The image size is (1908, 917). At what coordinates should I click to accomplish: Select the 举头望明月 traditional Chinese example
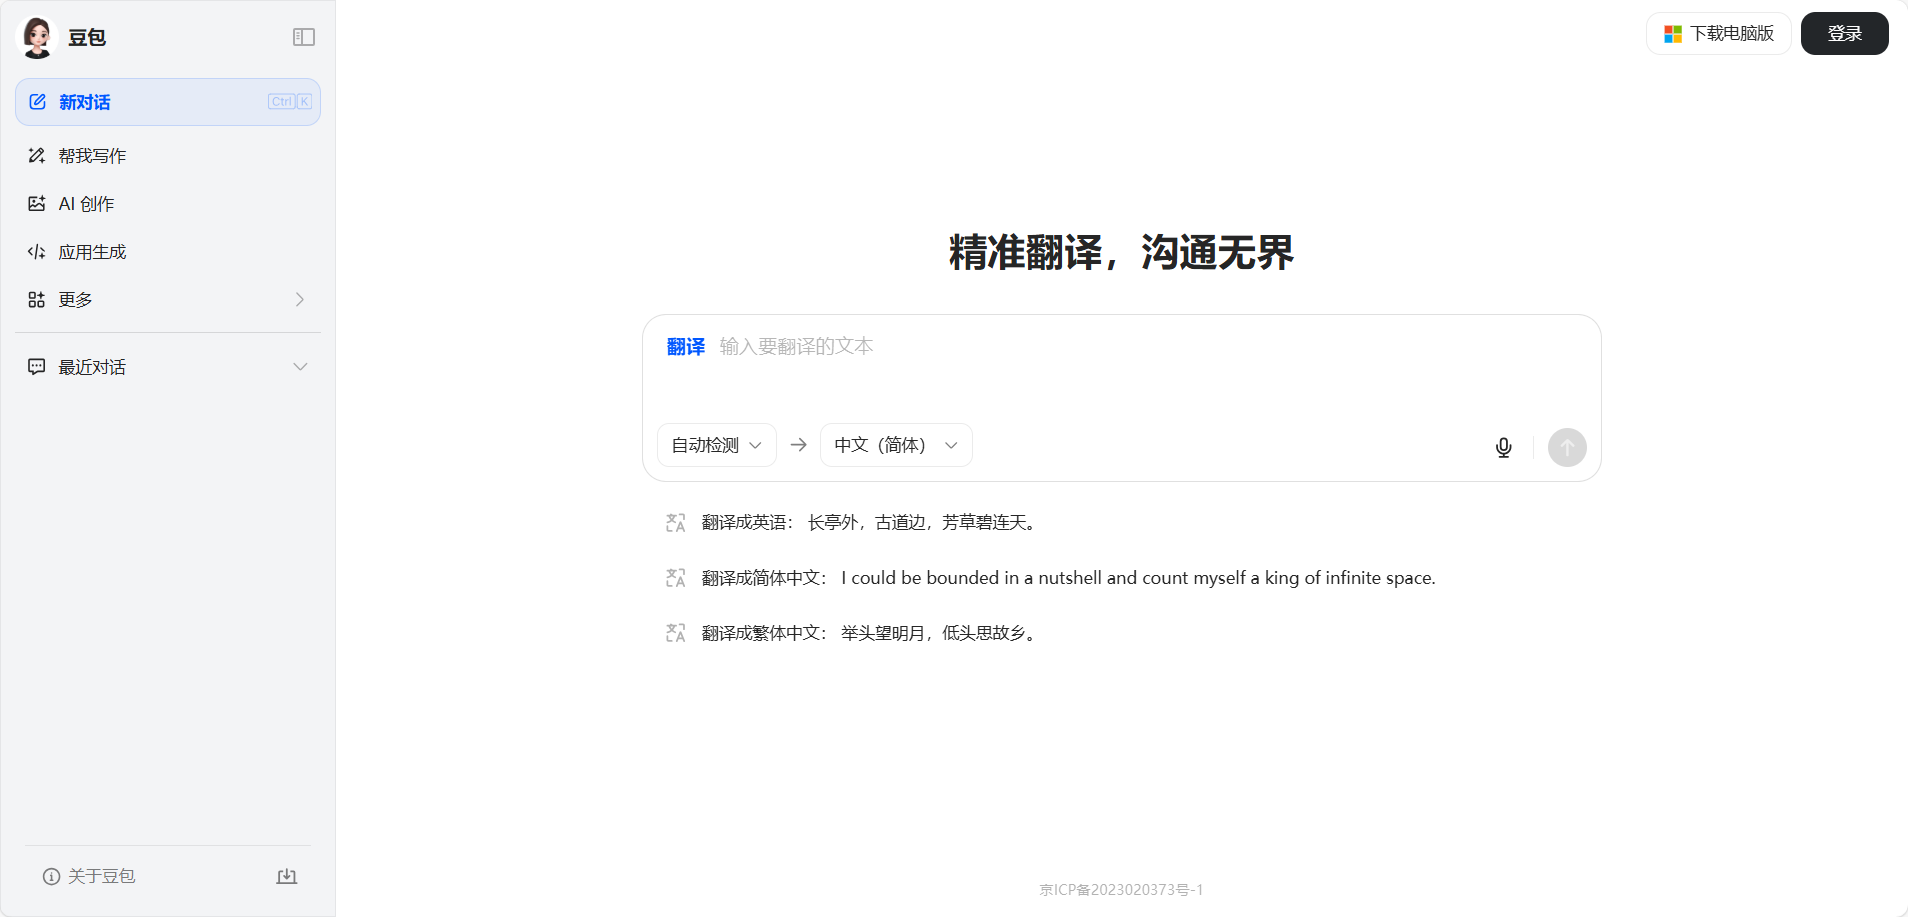(868, 633)
